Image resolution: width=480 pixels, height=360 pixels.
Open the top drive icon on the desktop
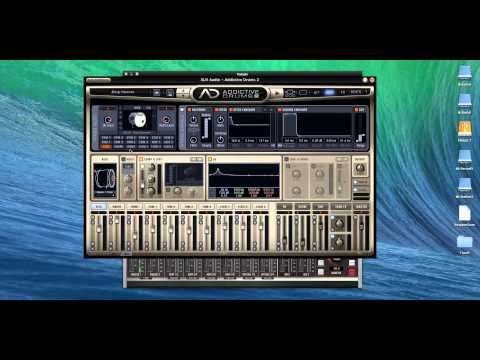tap(465, 73)
